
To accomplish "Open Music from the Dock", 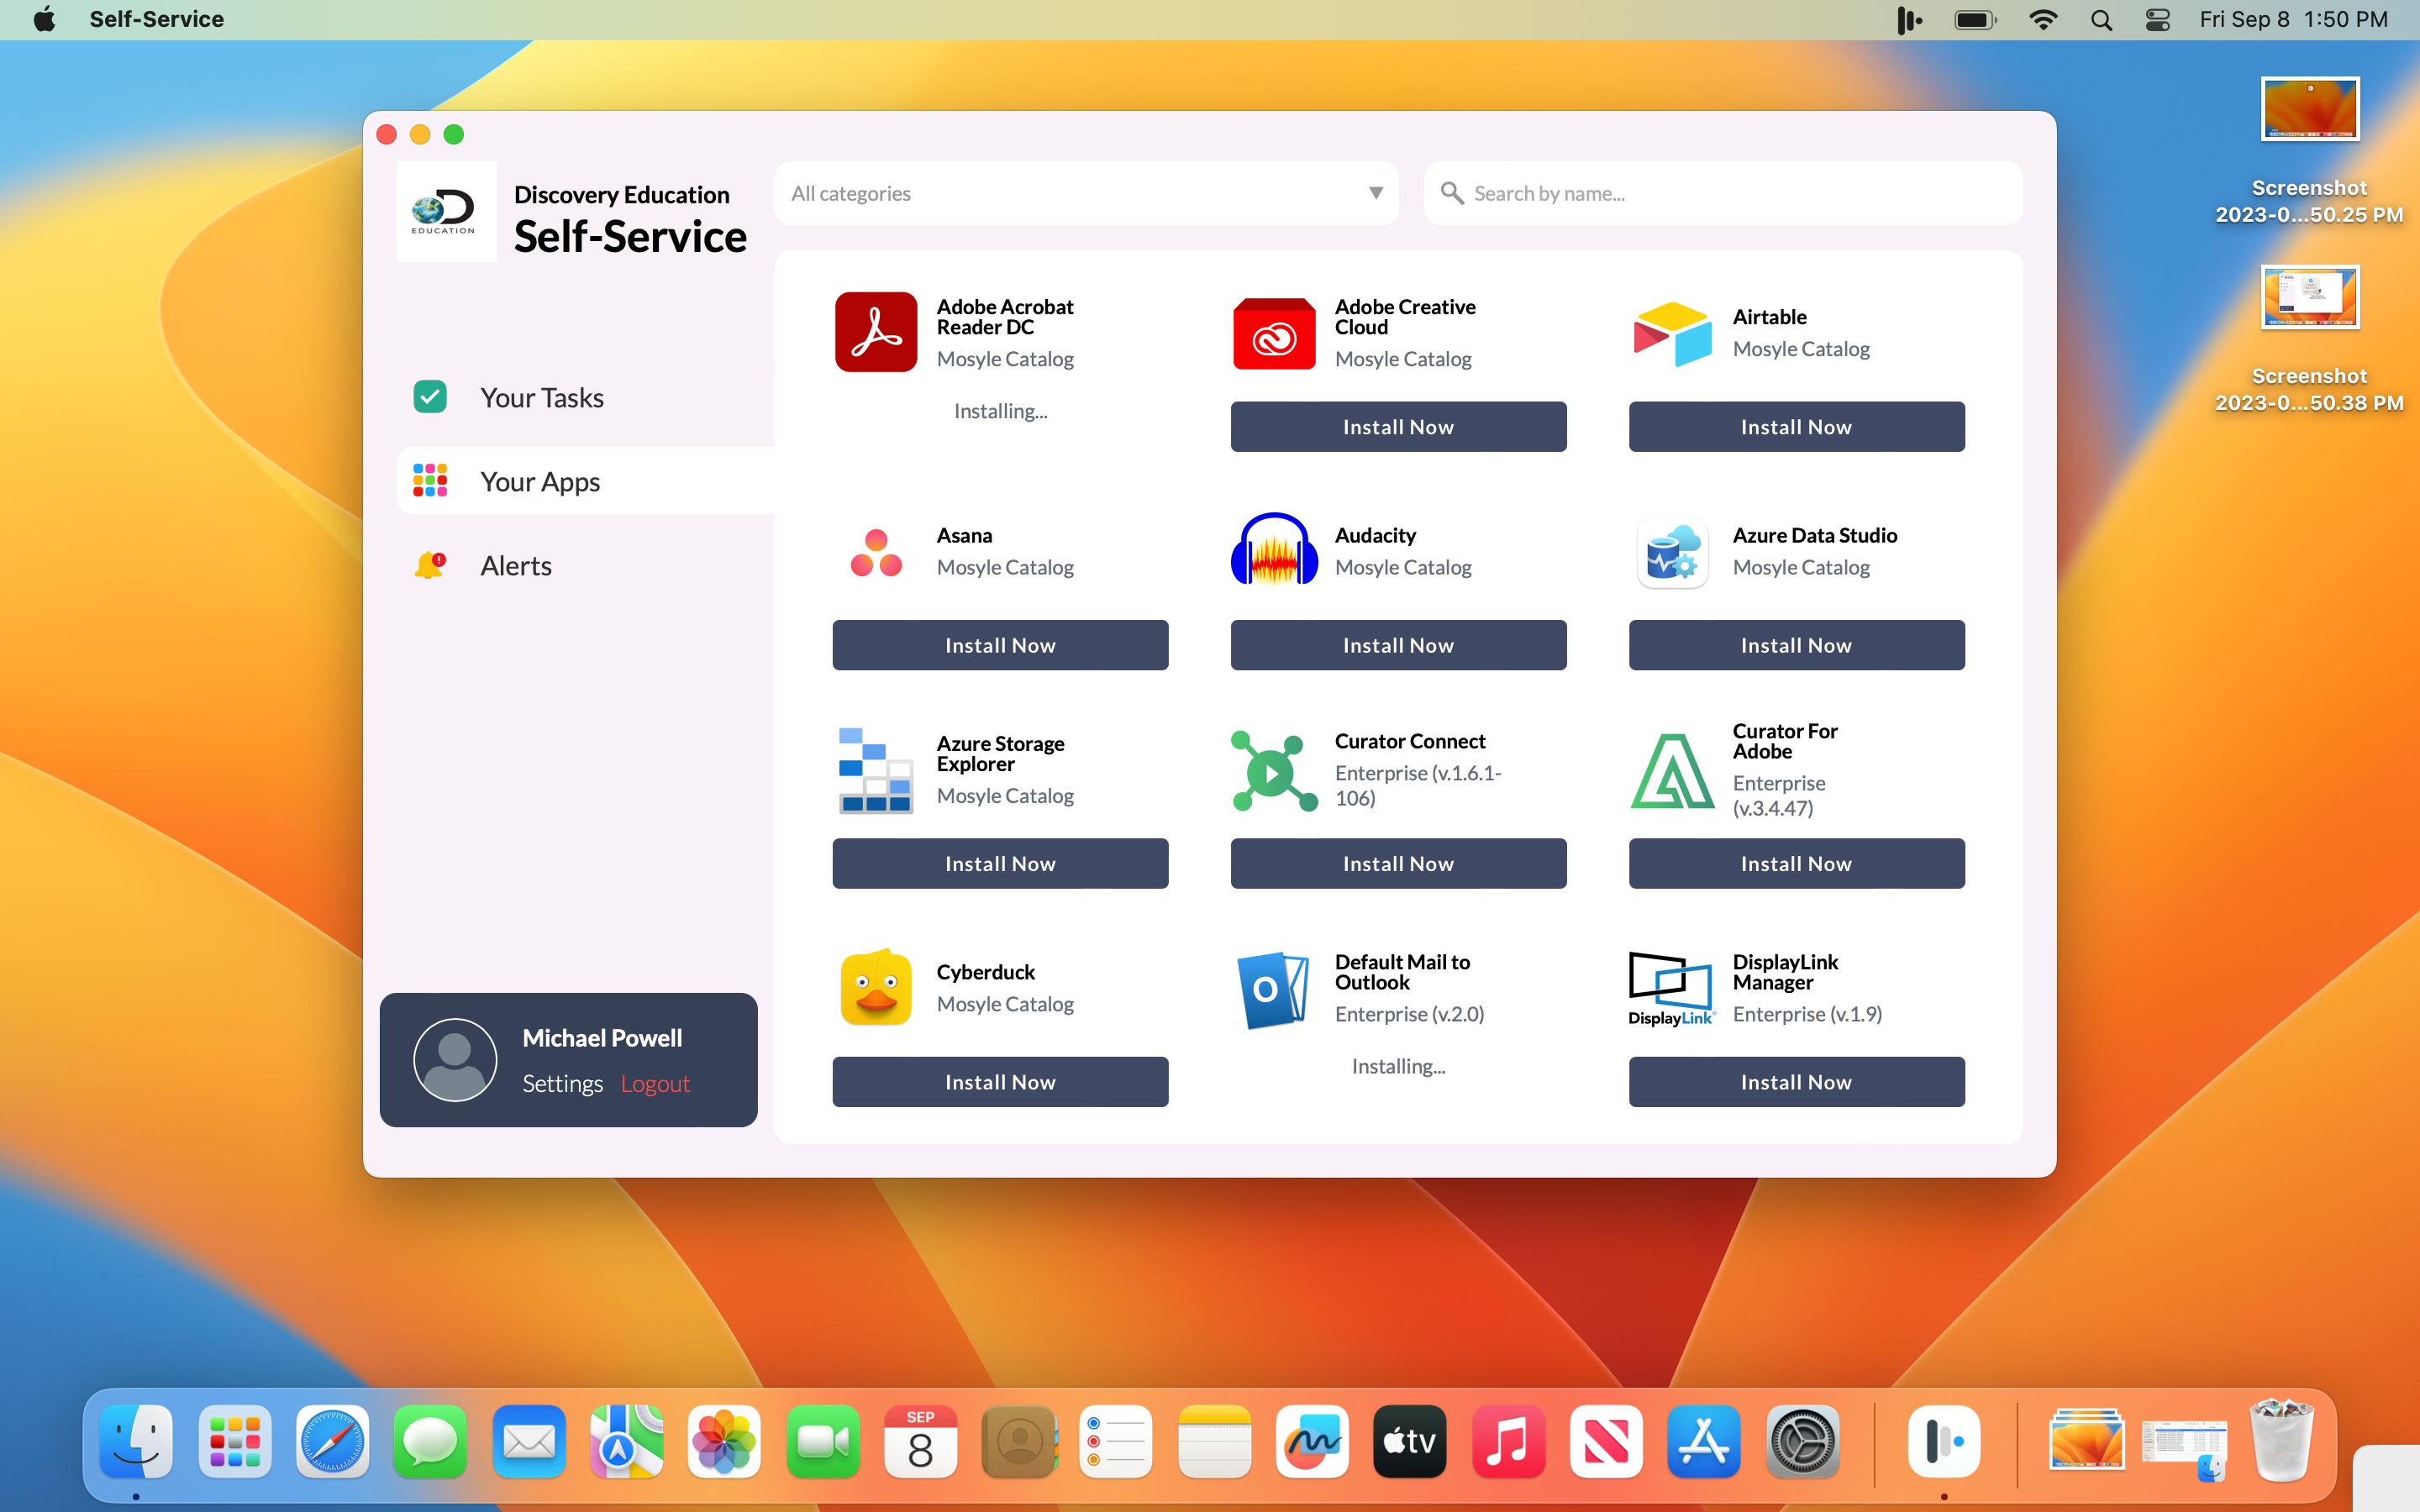I will pyautogui.click(x=1508, y=1441).
